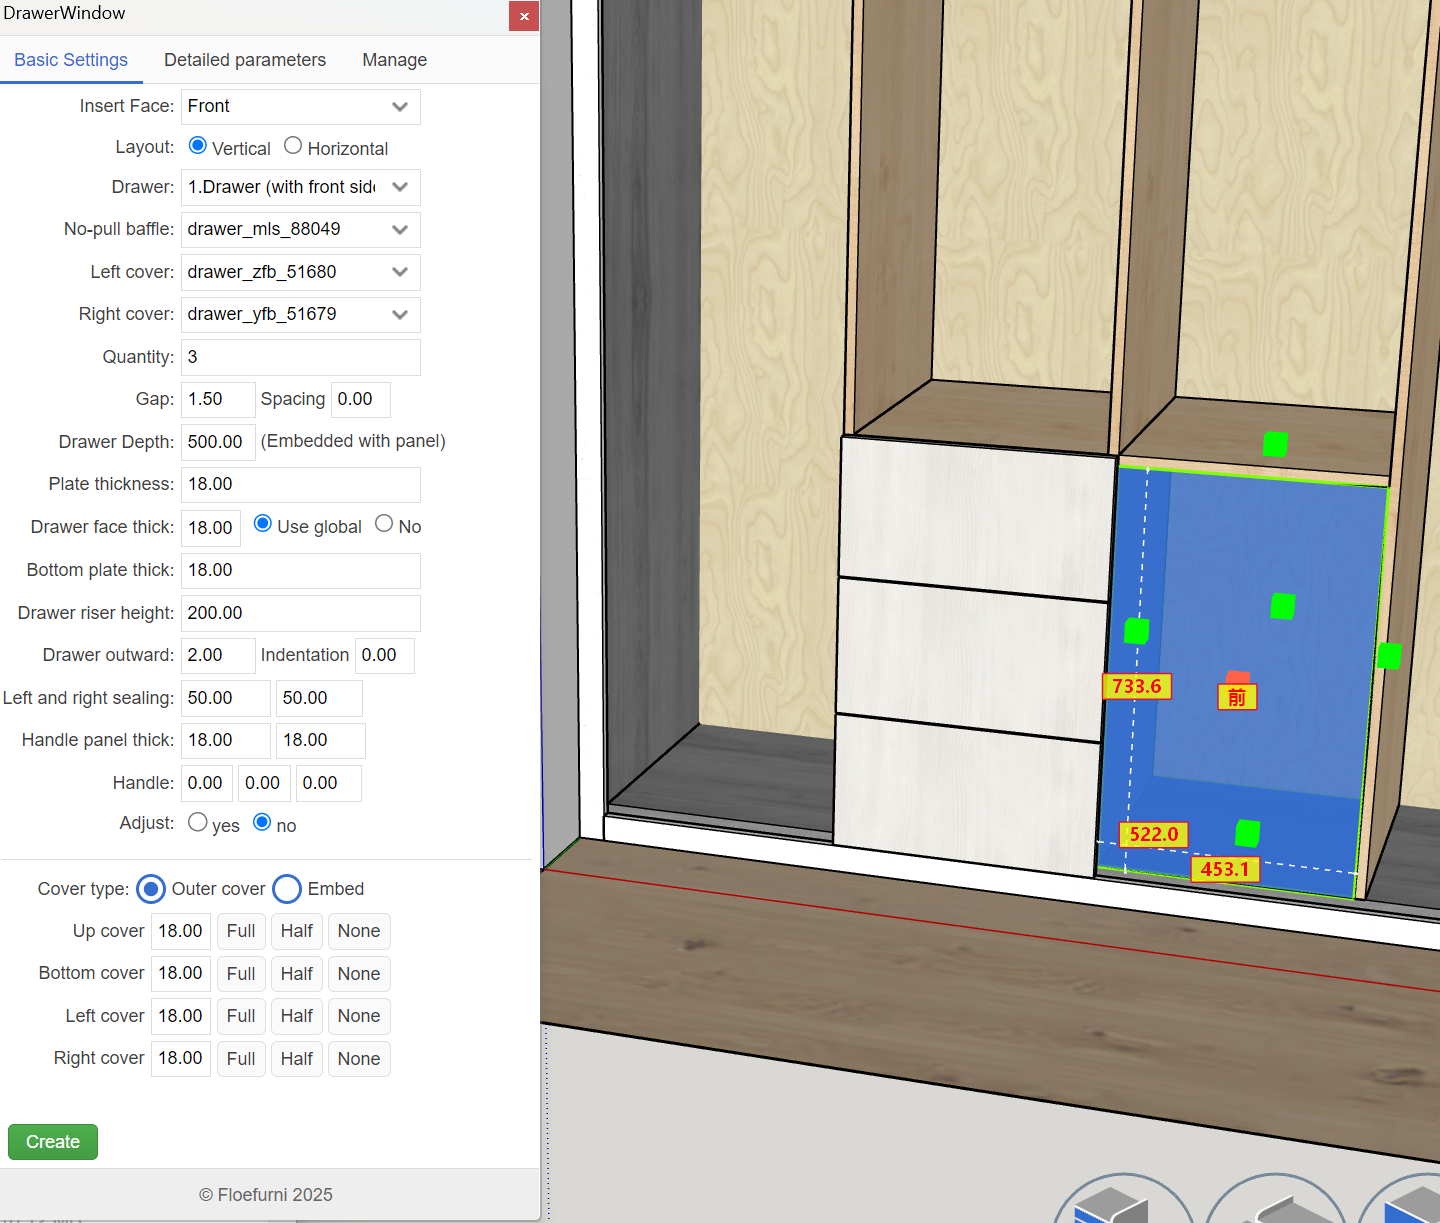The image size is (1440, 1223).
Task: Expand the No-pull baffle dropdown
Action: [300, 230]
